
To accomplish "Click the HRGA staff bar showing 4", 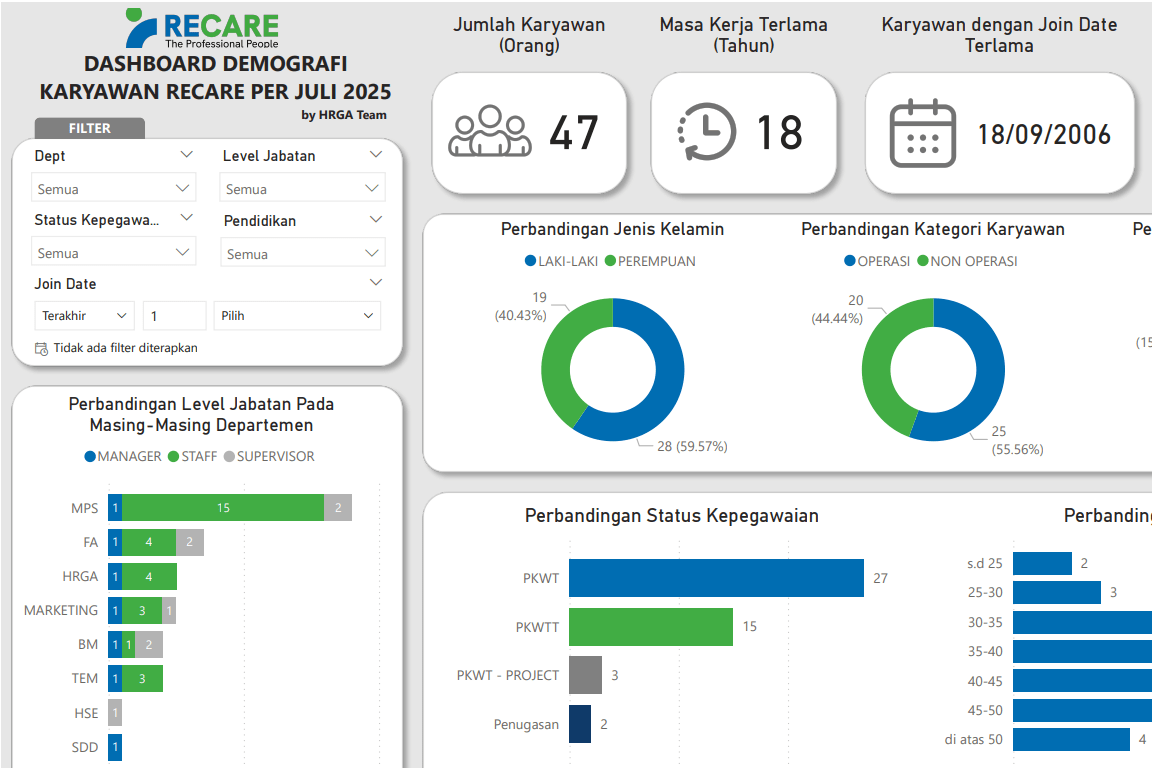I will point(149,576).
